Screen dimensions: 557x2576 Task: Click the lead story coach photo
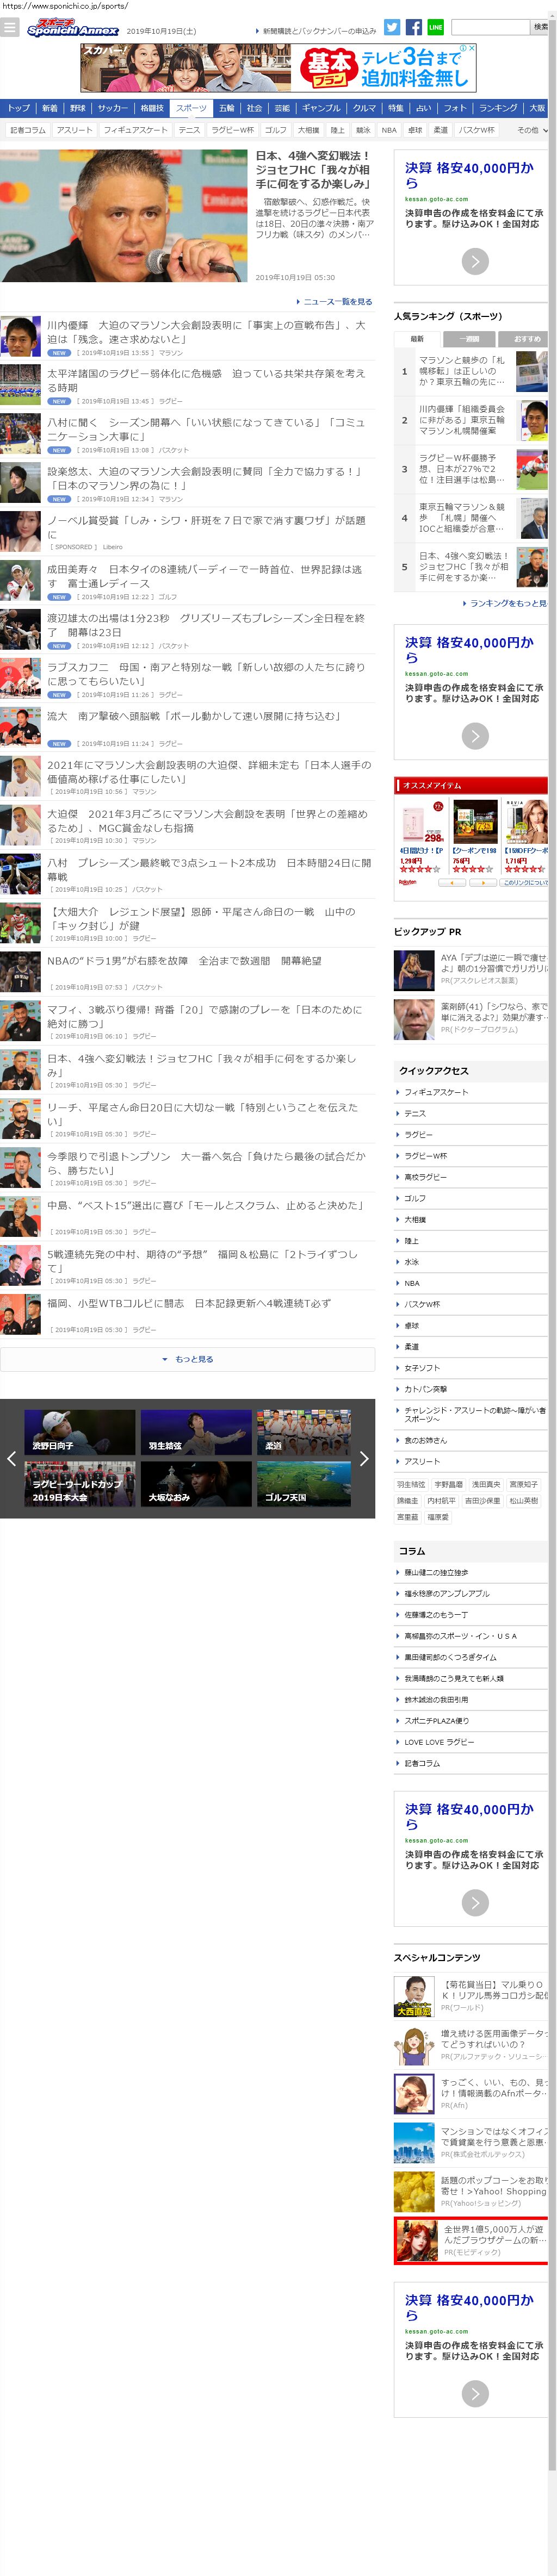[124, 216]
